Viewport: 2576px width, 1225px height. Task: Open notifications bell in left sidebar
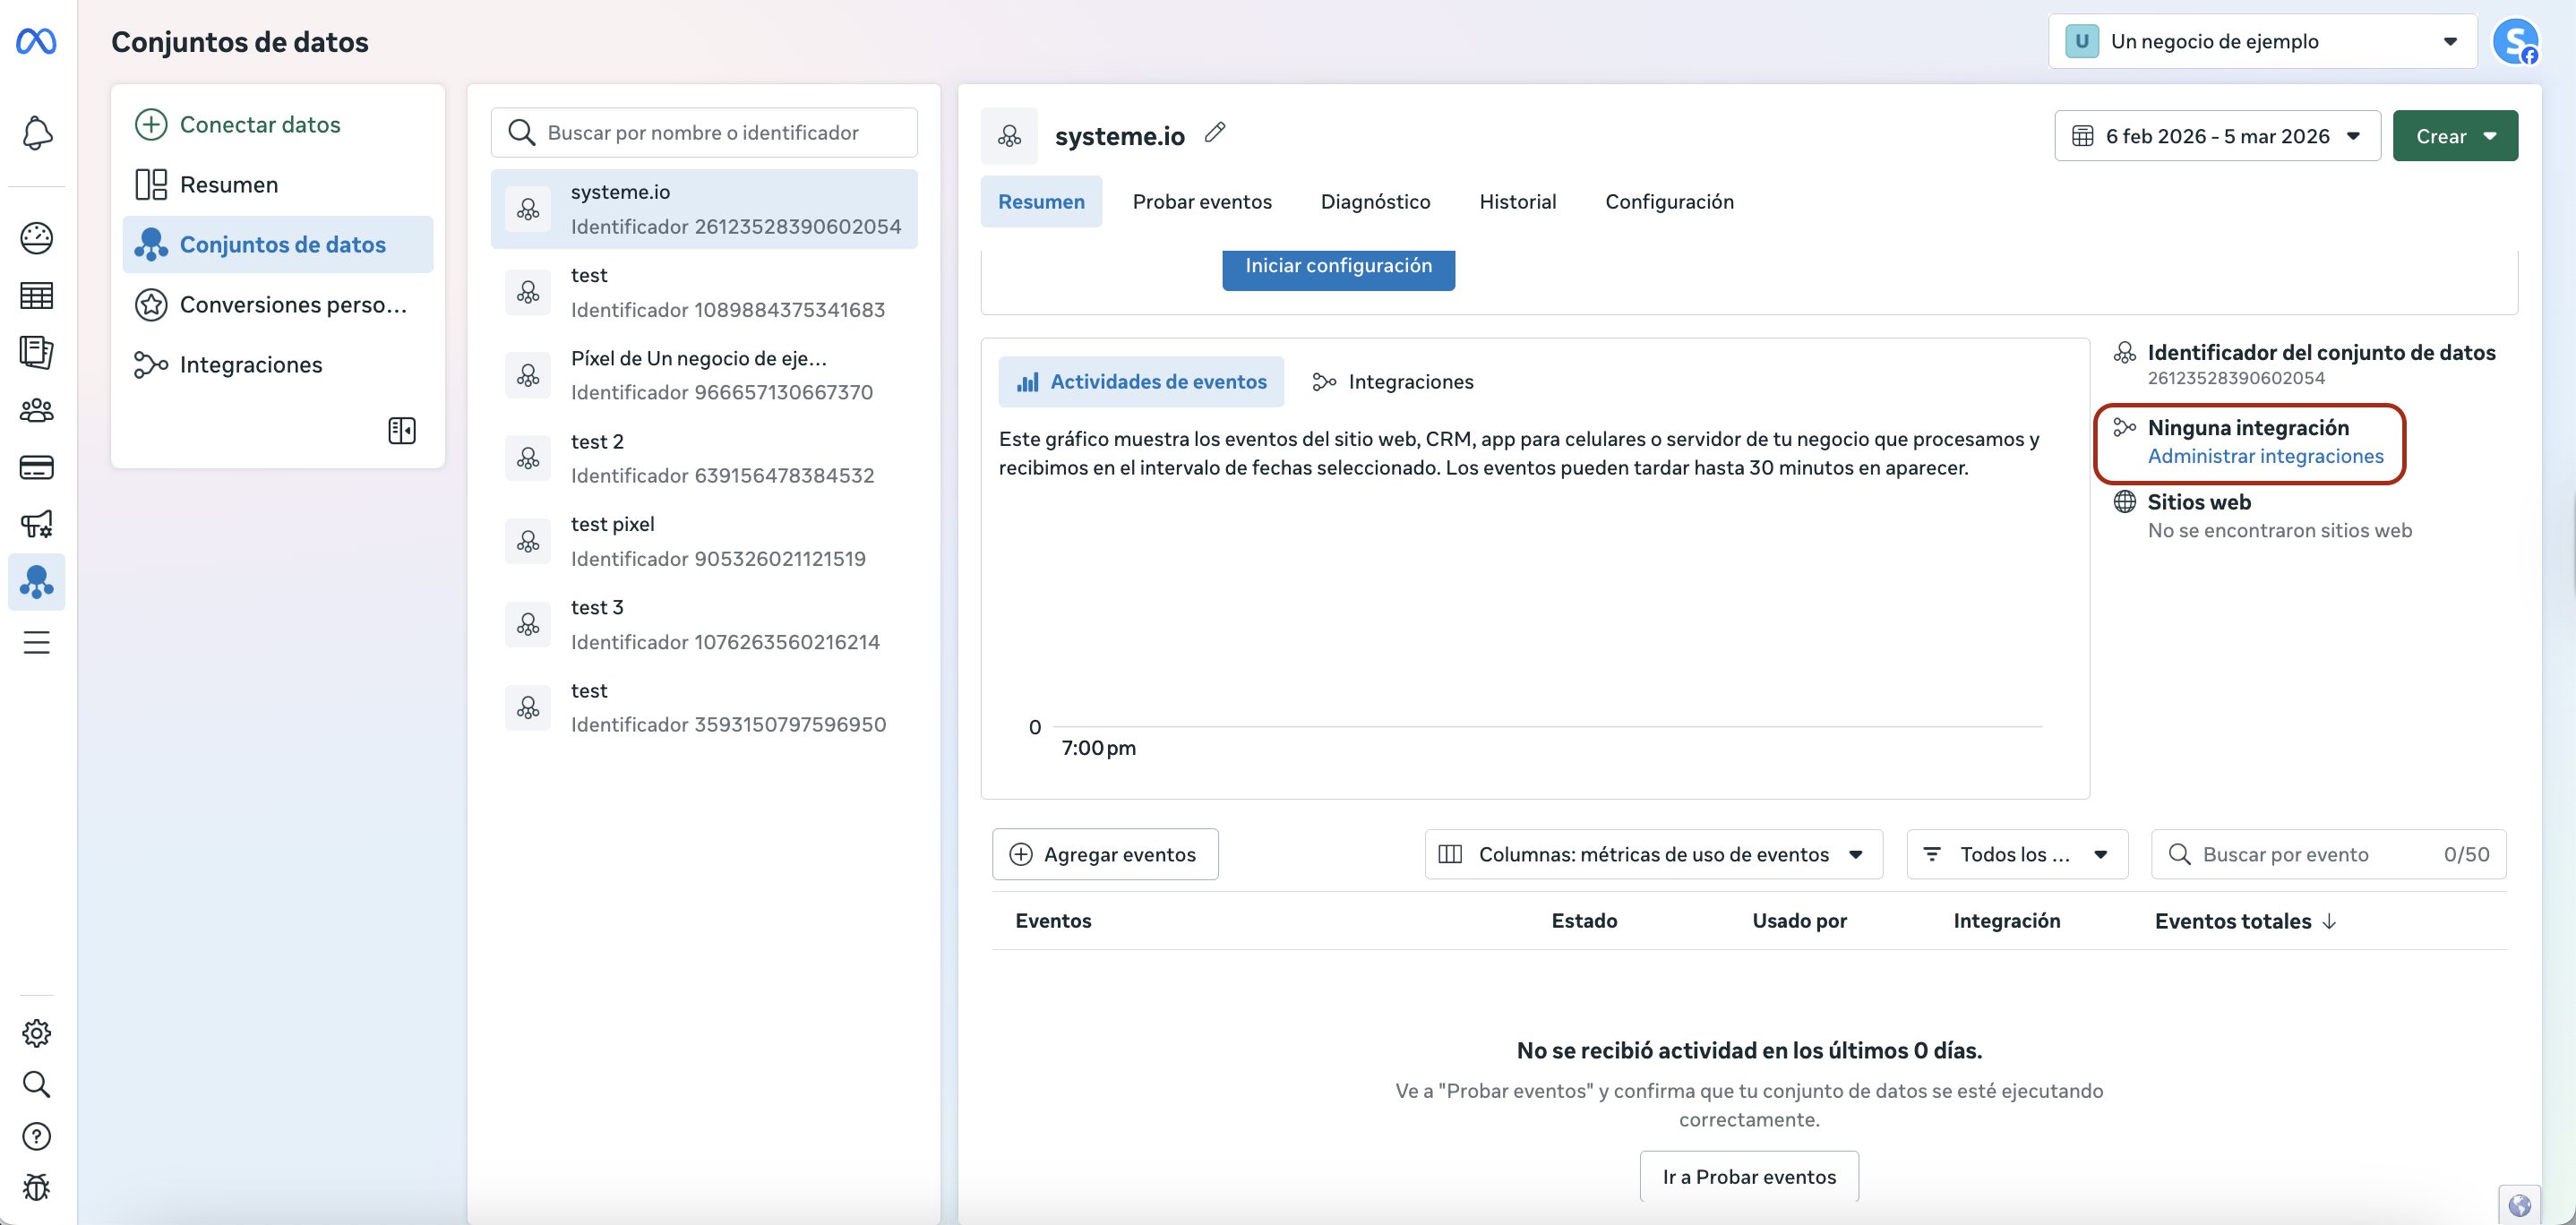[37, 133]
